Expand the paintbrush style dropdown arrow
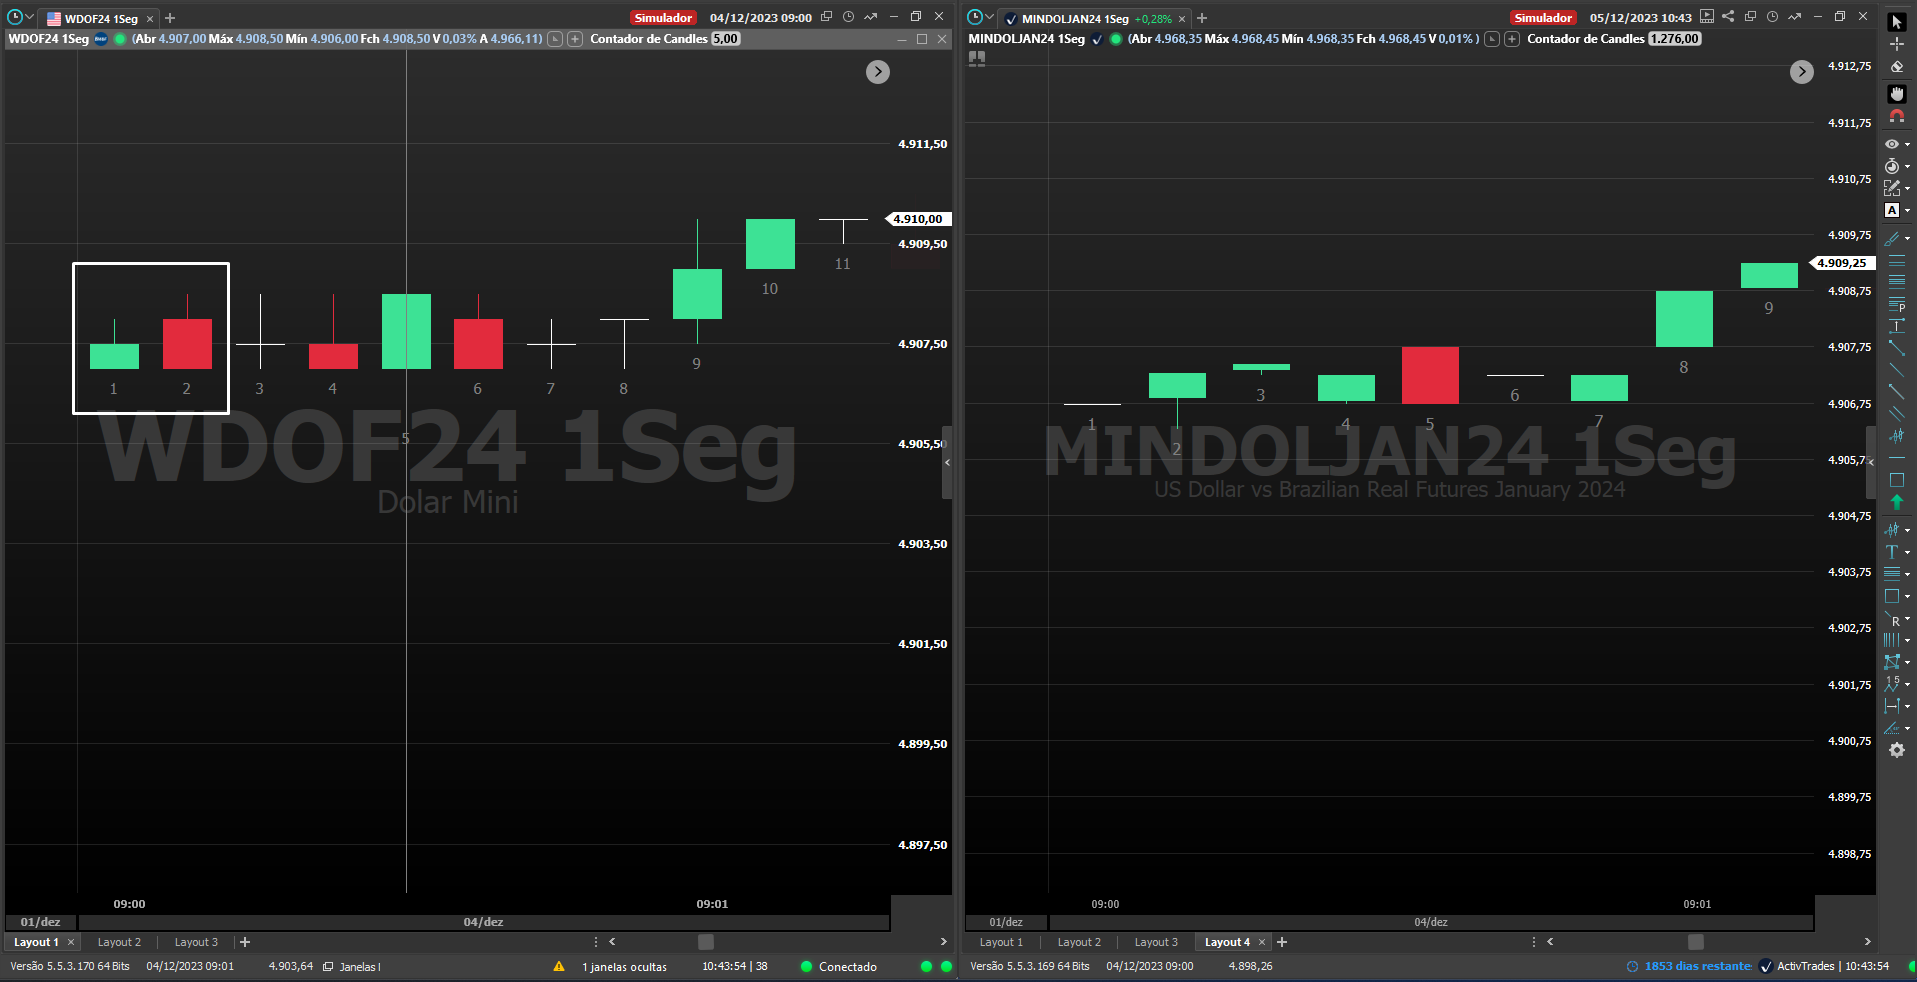This screenshot has width=1917, height=982. (1907, 239)
